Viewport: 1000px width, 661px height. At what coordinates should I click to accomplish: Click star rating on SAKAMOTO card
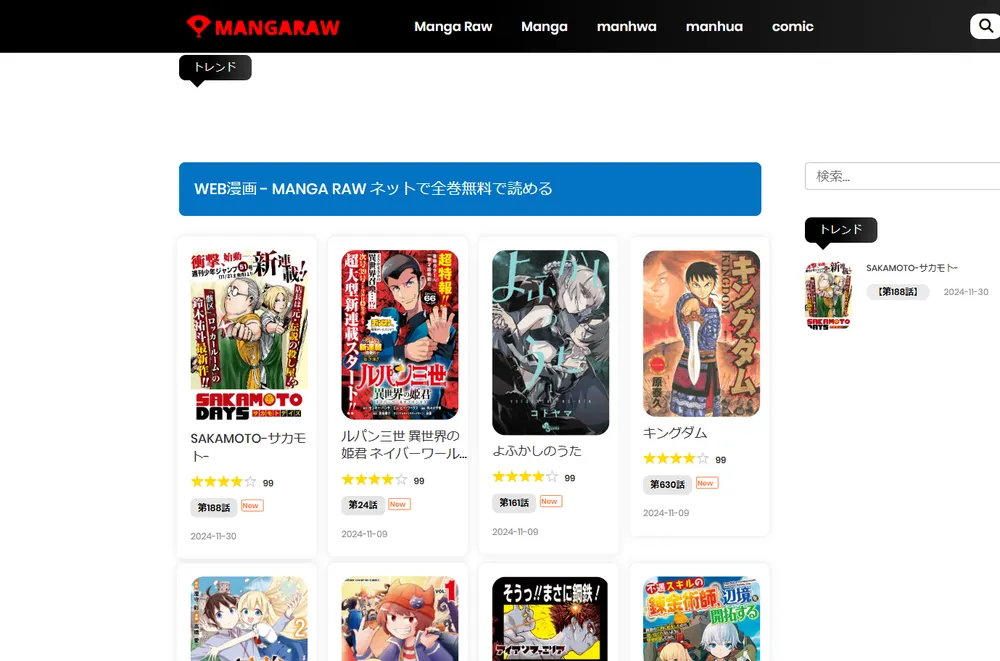(x=223, y=482)
